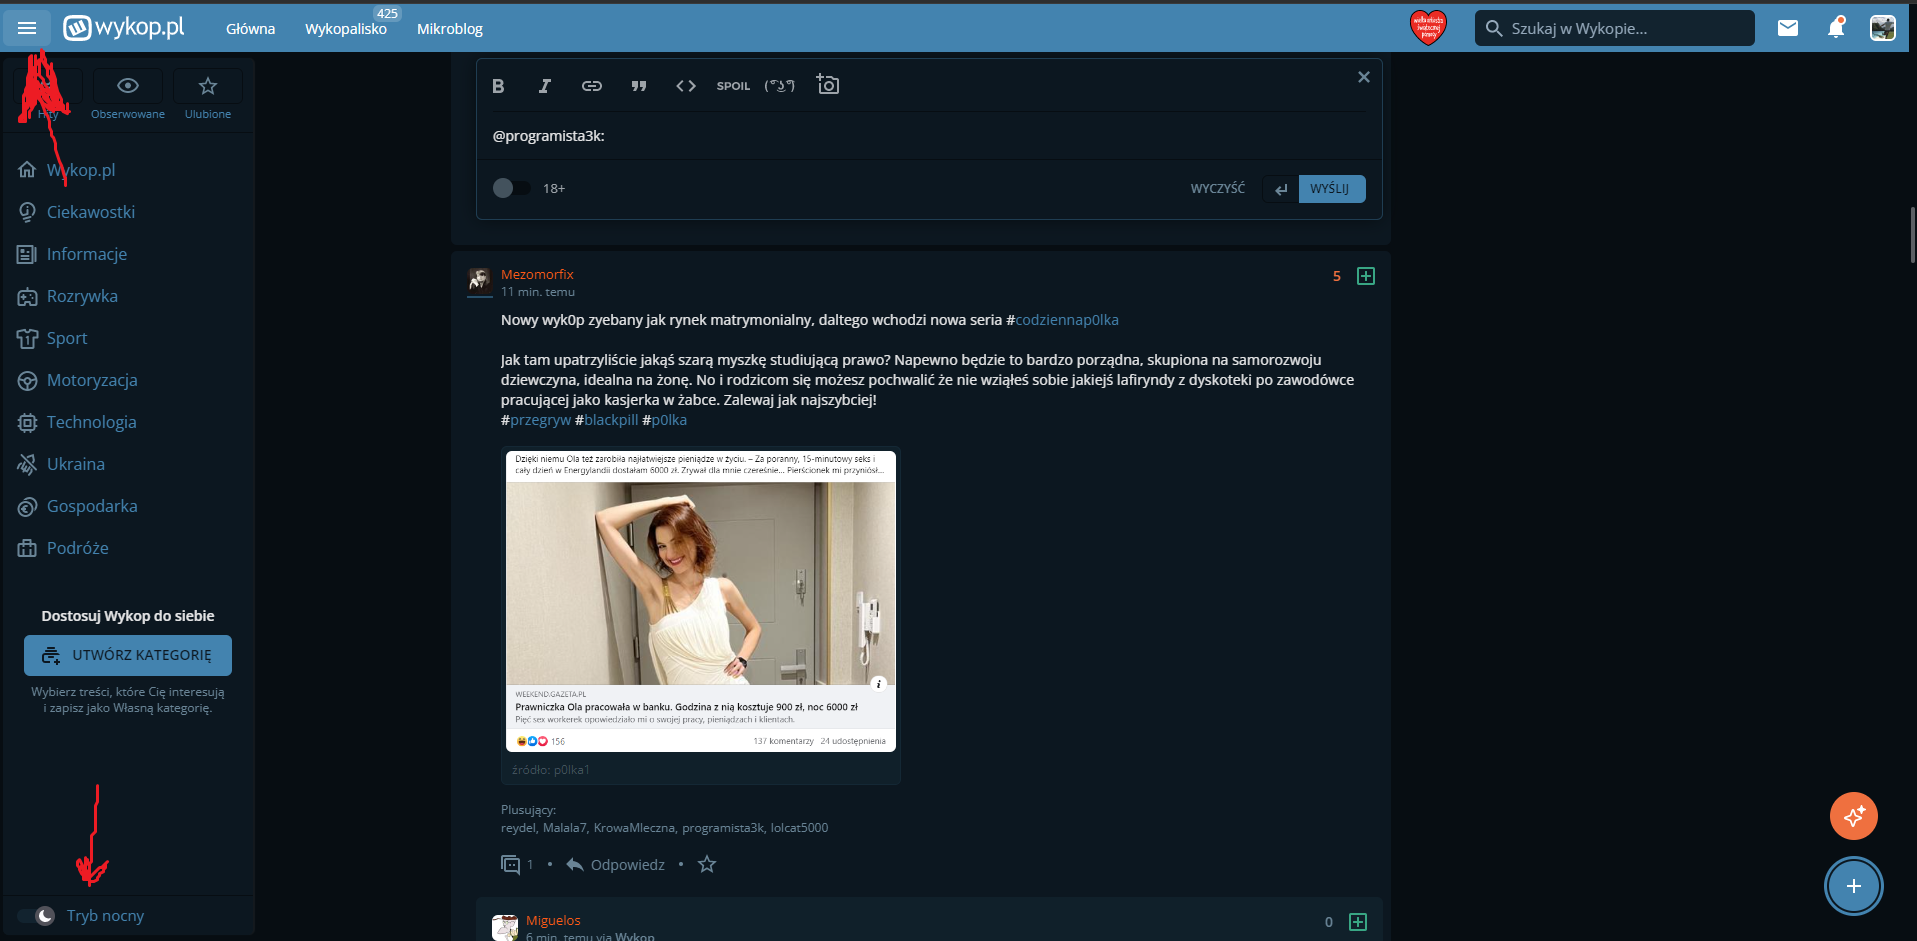Image resolution: width=1917 pixels, height=941 pixels.
Task: Go to the Wykopalisko tab
Action: pos(345,29)
